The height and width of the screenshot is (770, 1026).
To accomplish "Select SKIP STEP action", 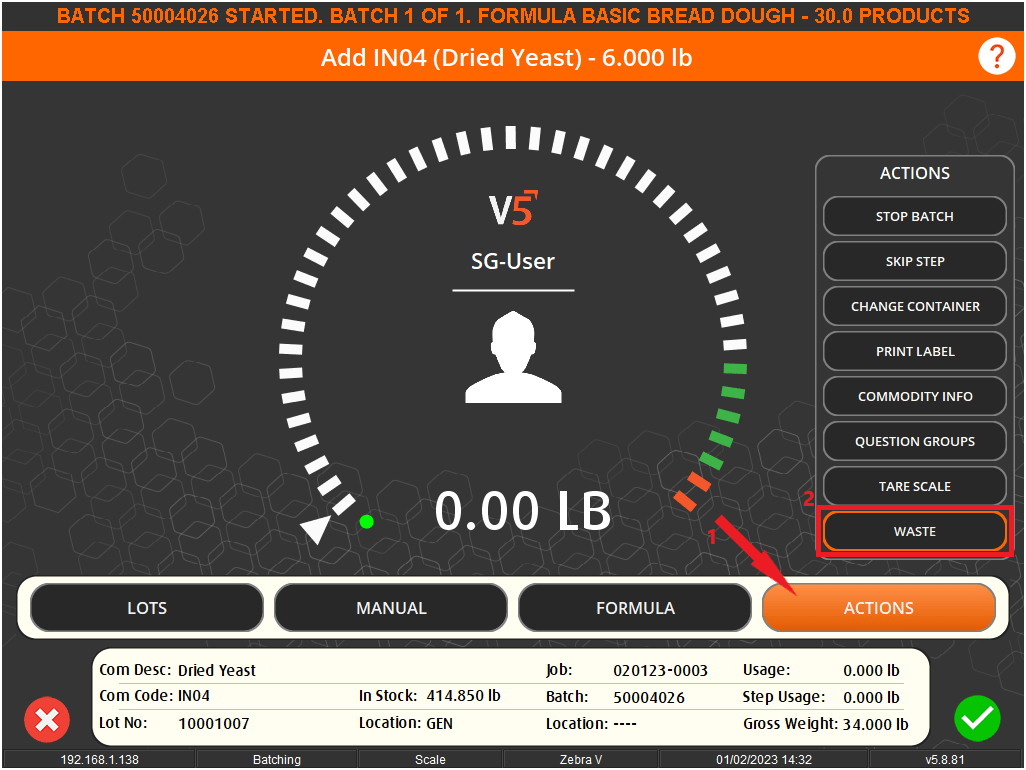I will tap(914, 261).
